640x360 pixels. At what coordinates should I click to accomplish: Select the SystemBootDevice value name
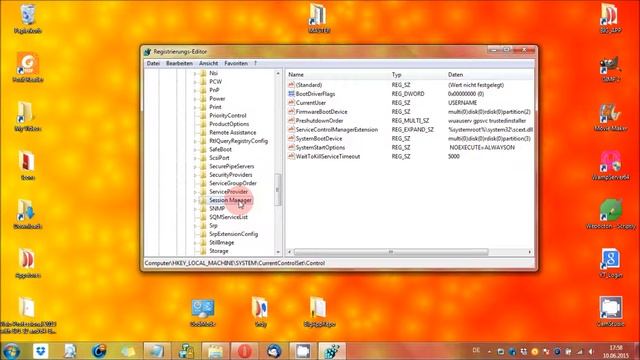[x=319, y=139]
